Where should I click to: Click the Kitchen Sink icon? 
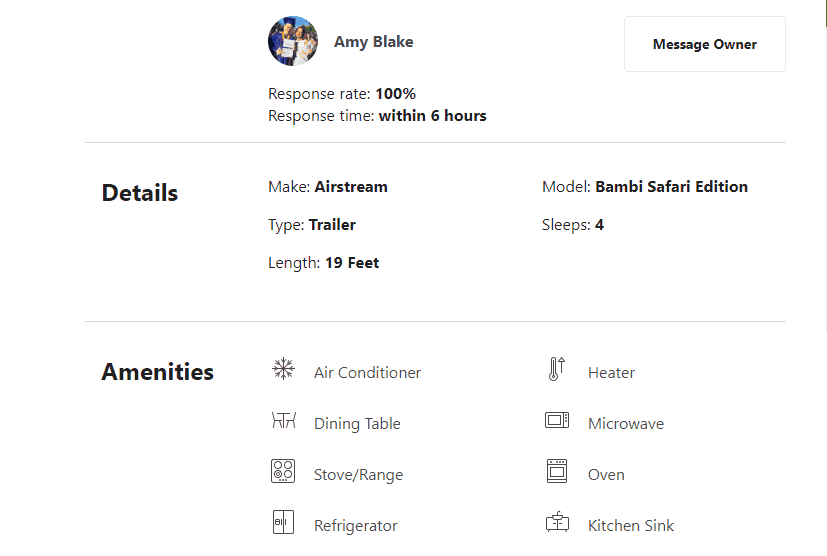557,522
